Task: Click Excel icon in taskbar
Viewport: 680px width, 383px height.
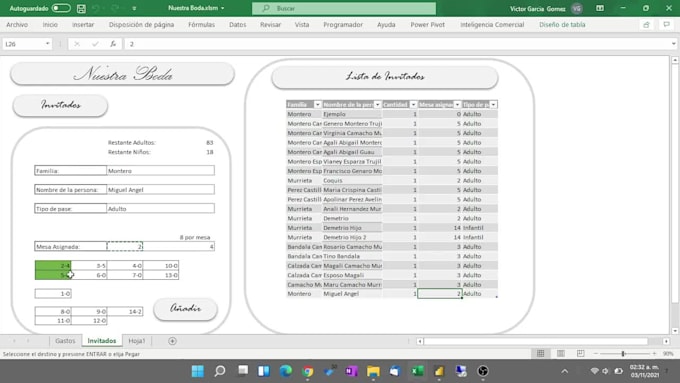Action: coord(417,371)
